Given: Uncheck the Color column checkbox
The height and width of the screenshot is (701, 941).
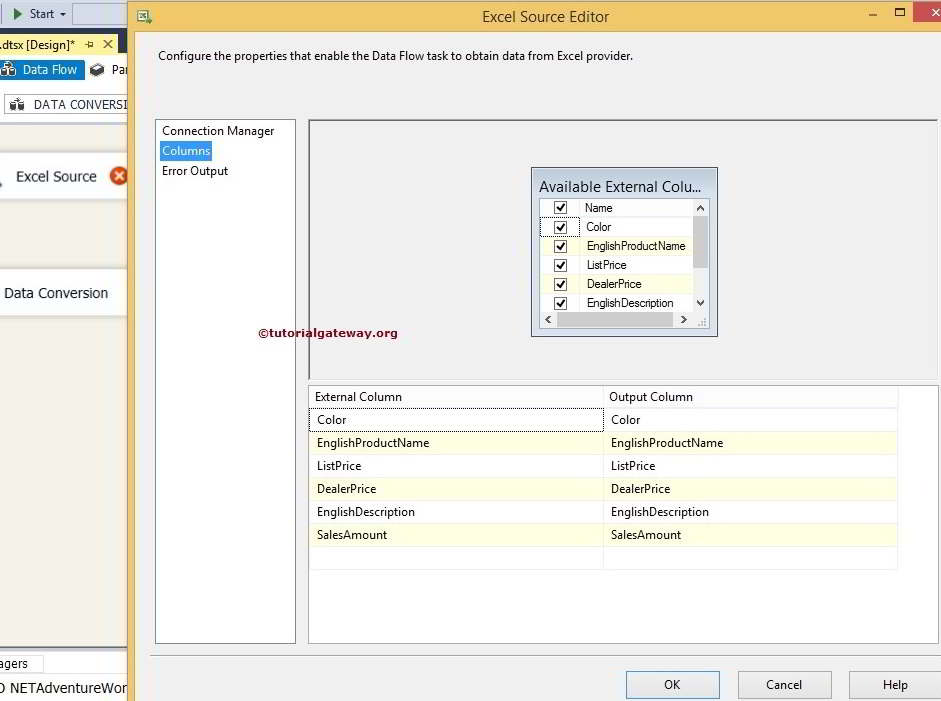Looking at the screenshot, I should click(560, 227).
